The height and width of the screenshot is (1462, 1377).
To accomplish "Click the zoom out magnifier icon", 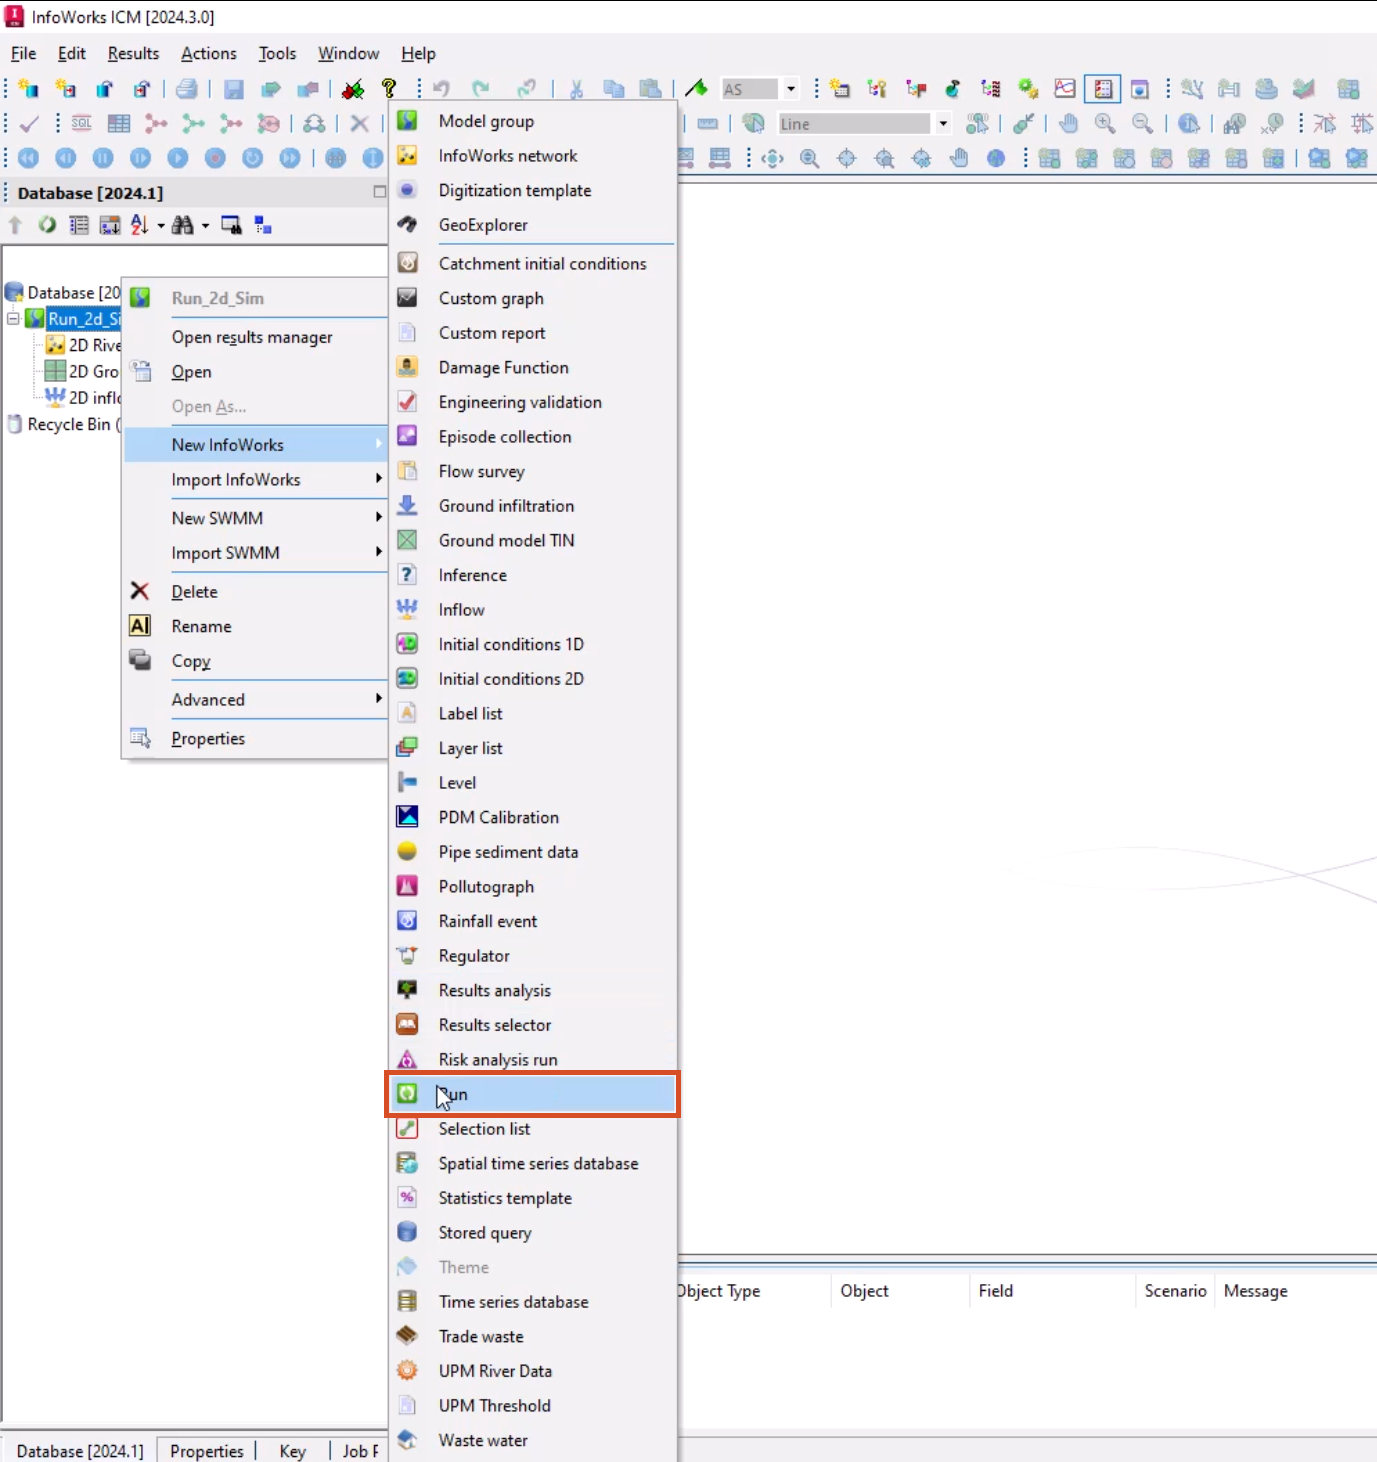I will pyautogui.click(x=1142, y=123).
